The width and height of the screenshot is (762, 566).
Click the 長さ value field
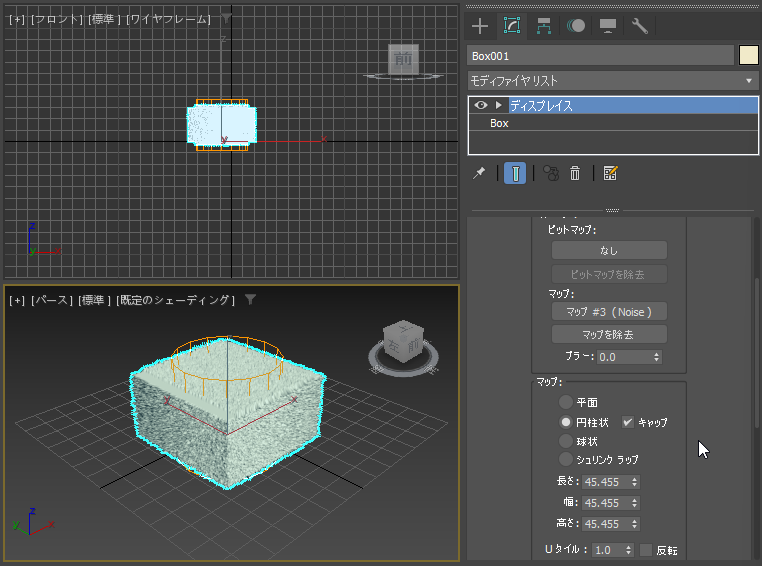(606, 482)
